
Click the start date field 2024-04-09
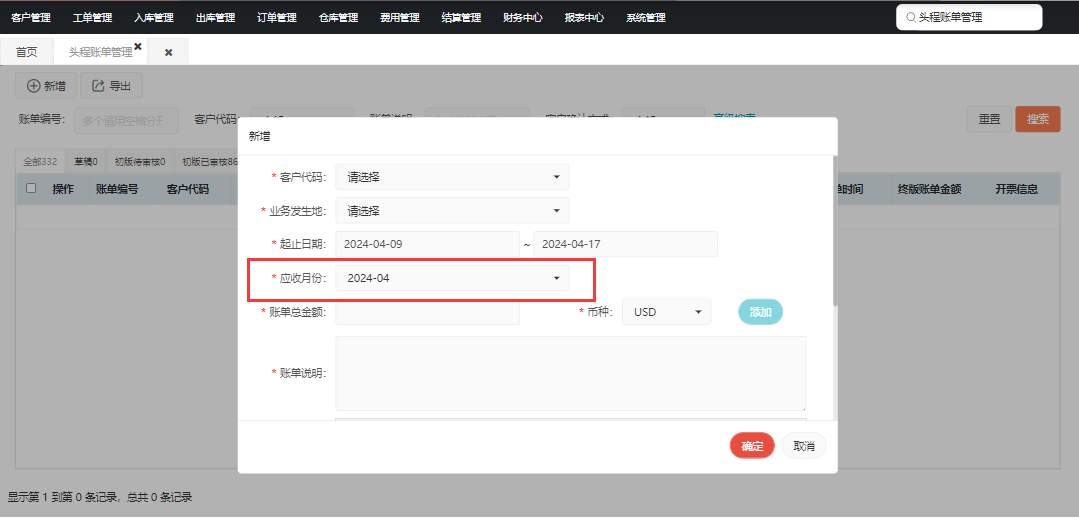point(427,244)
